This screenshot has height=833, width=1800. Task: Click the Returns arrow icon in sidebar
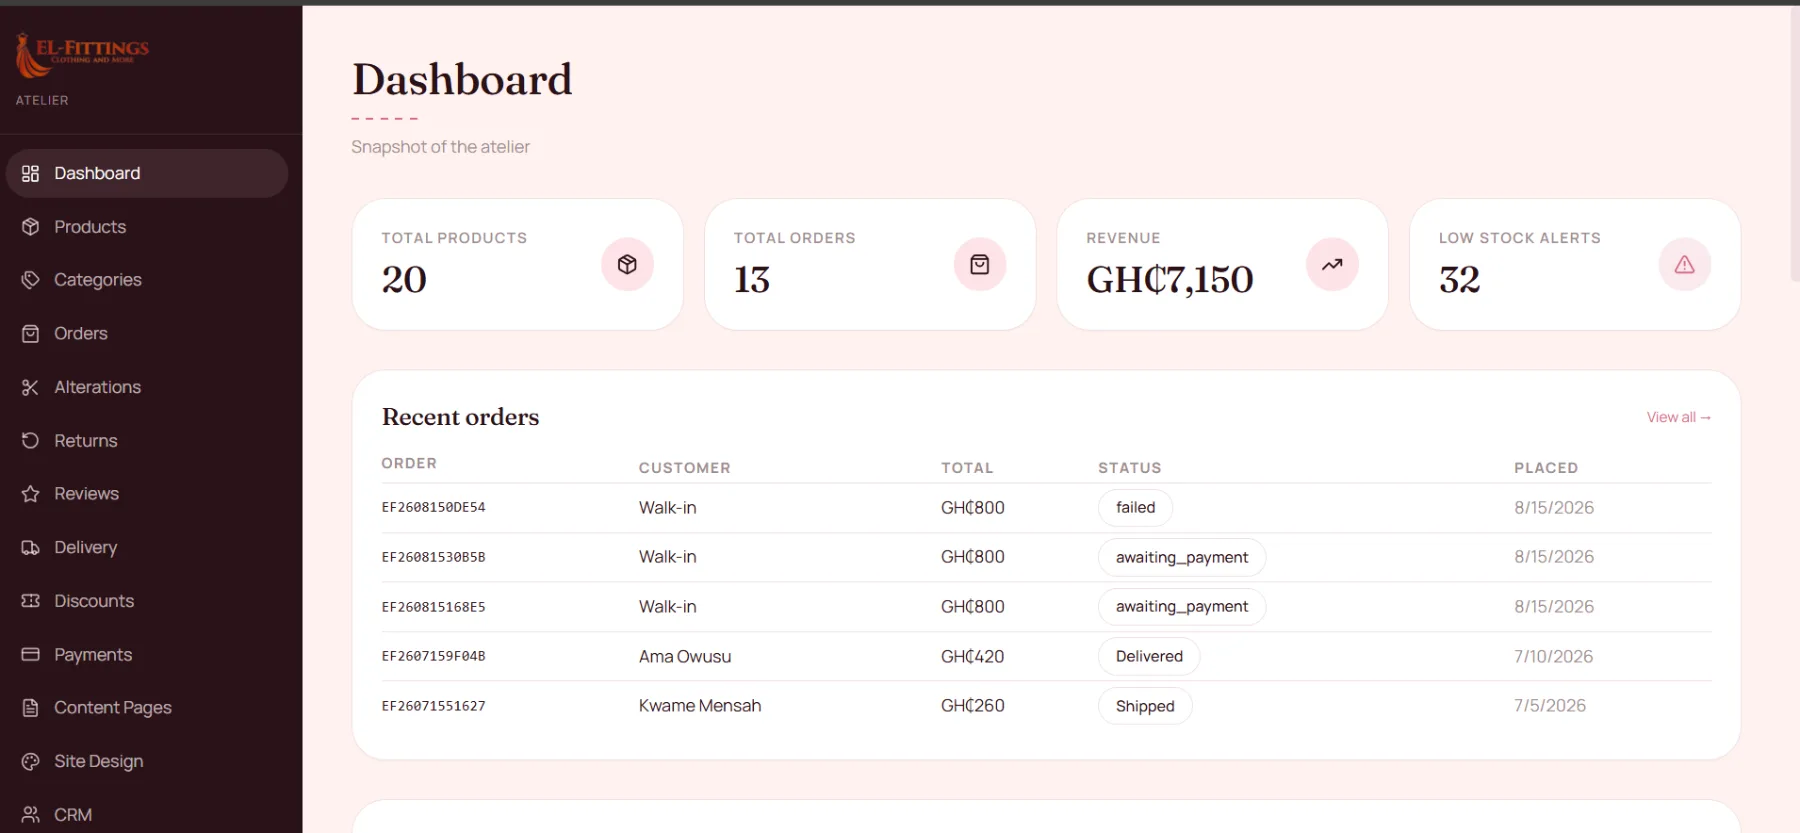coord(30,441)
